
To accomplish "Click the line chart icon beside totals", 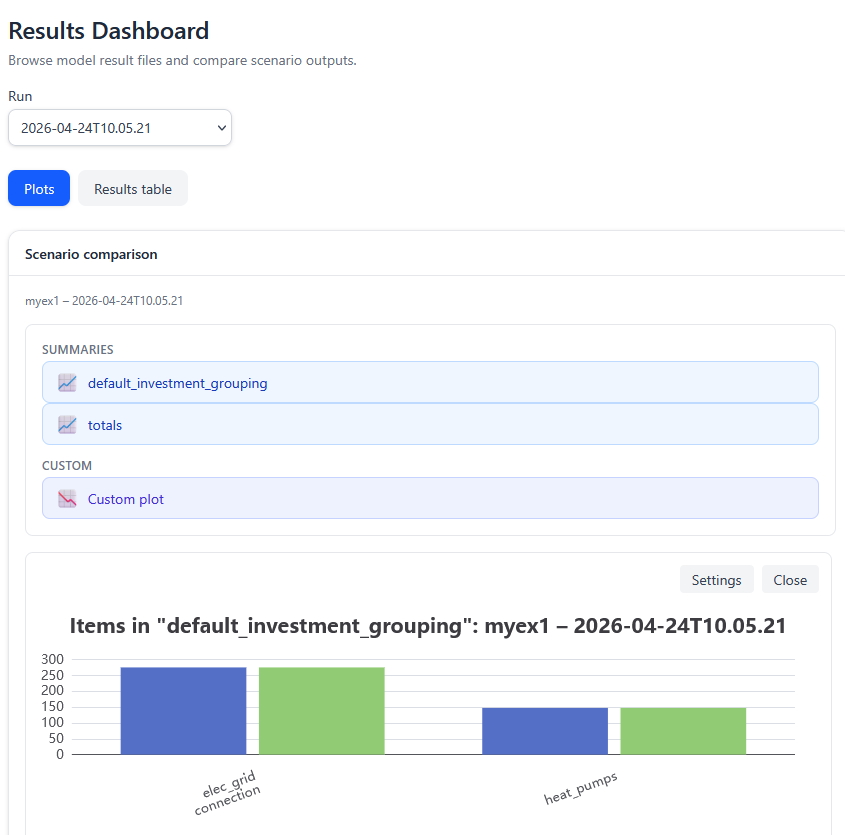I will [x=67, y=425].
